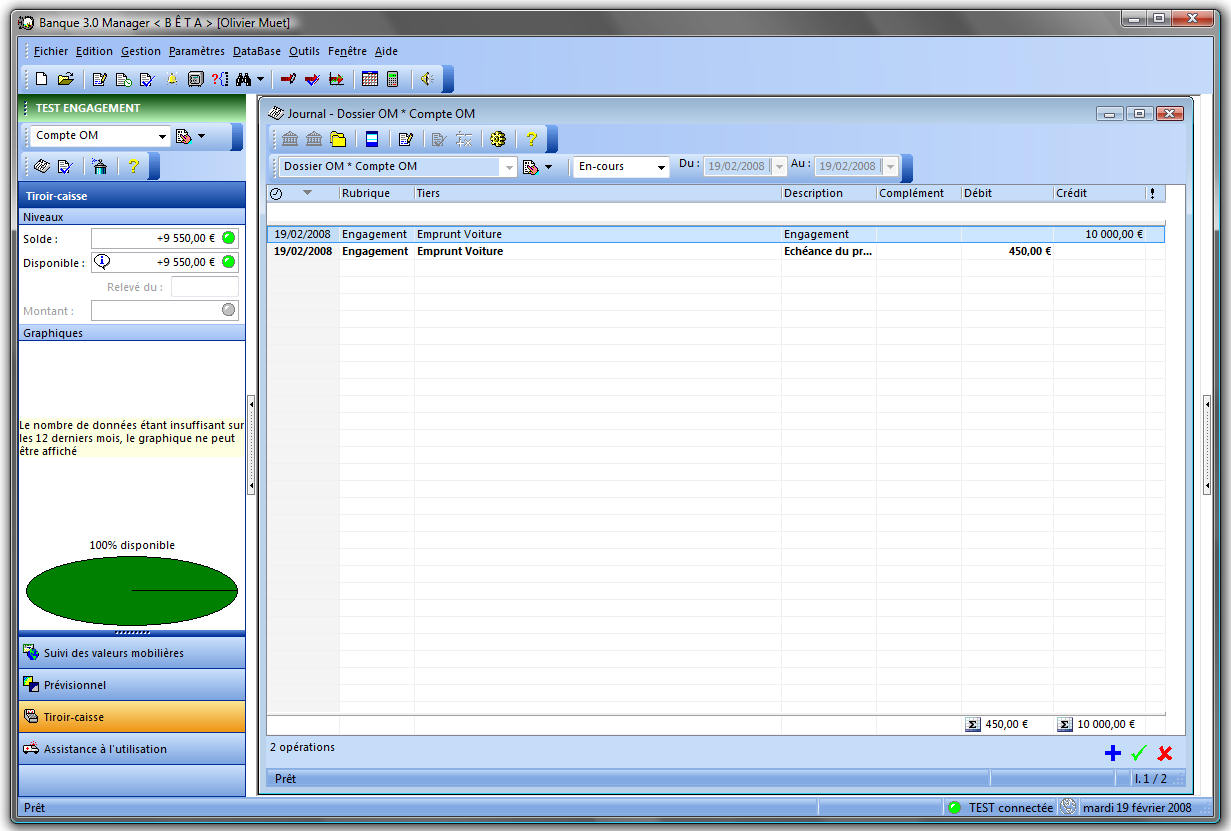Click the red X delete icon

1164,753
